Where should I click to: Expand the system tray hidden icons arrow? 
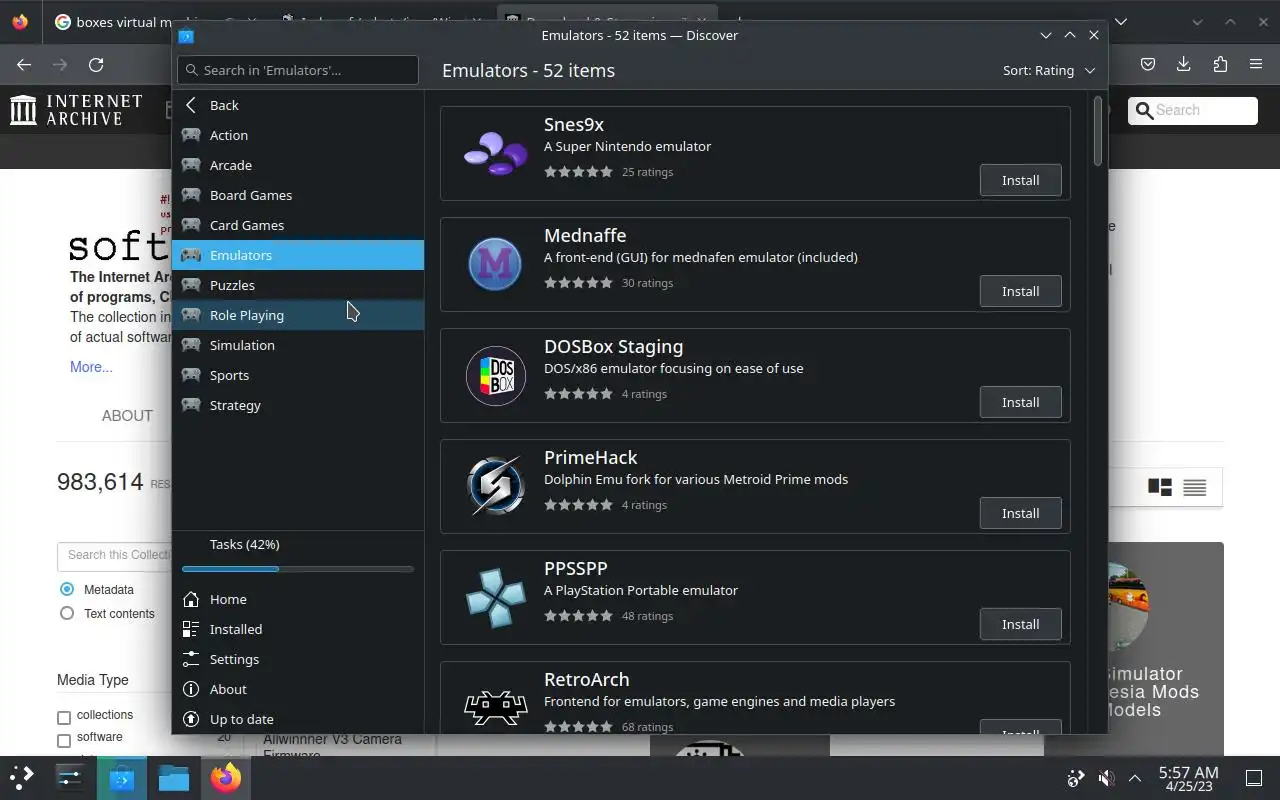(x=1135, y=778)
